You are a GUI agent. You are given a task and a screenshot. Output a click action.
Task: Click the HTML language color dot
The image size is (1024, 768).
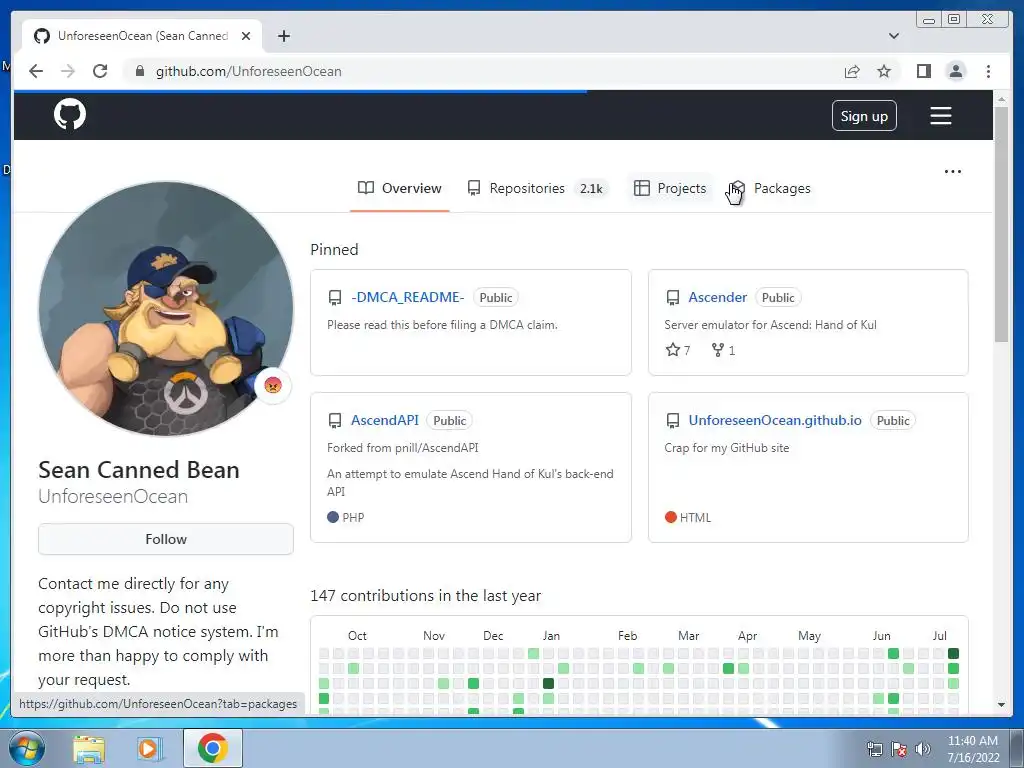(671, 517)
